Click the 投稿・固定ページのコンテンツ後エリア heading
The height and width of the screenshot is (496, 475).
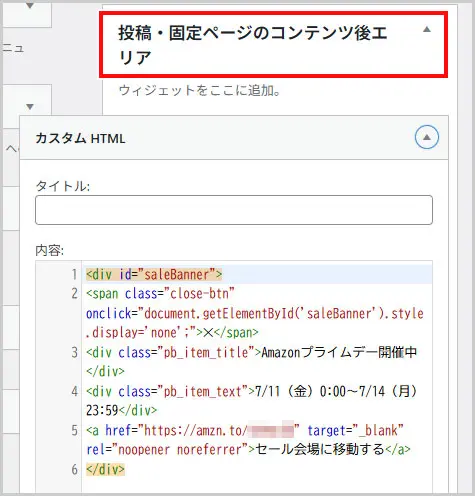(x=253, y=45)
